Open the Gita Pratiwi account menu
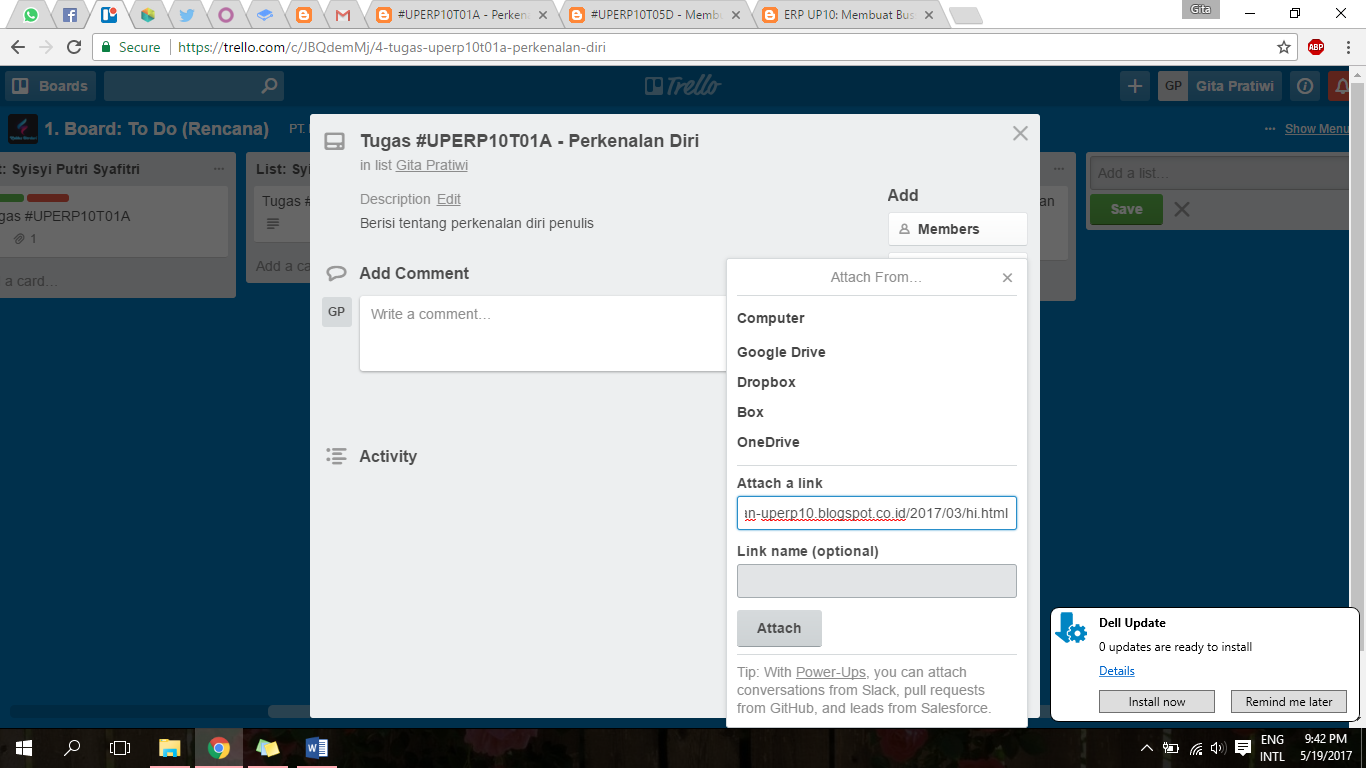The height and width of the screenshot is (768, 1366). (x=1220, y=86)
